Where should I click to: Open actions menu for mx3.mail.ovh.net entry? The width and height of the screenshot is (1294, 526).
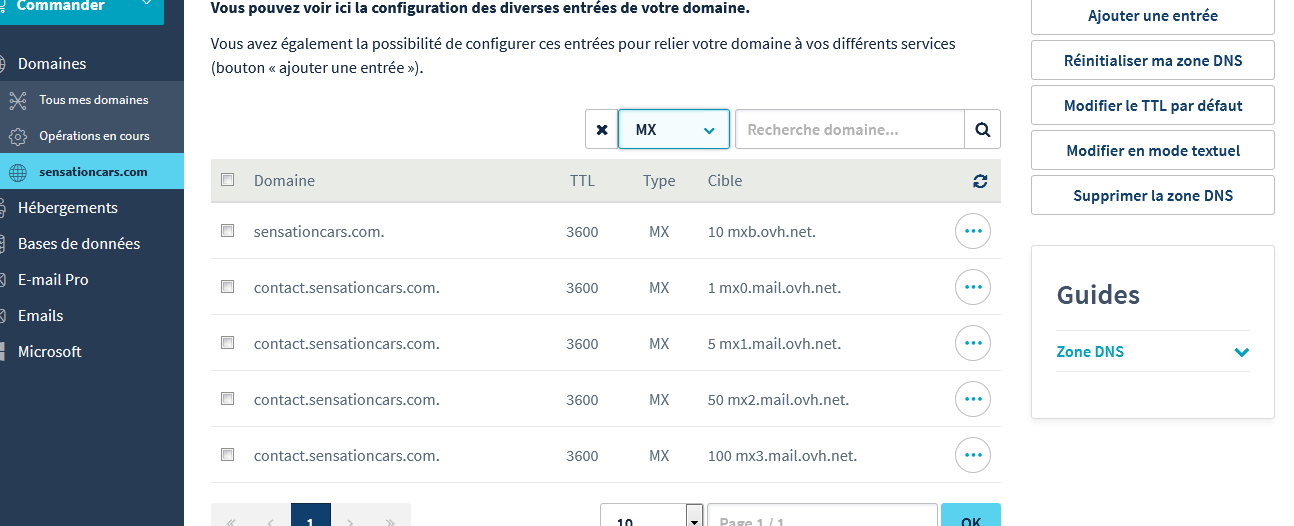pyautogui.click(x=972, y=455)
